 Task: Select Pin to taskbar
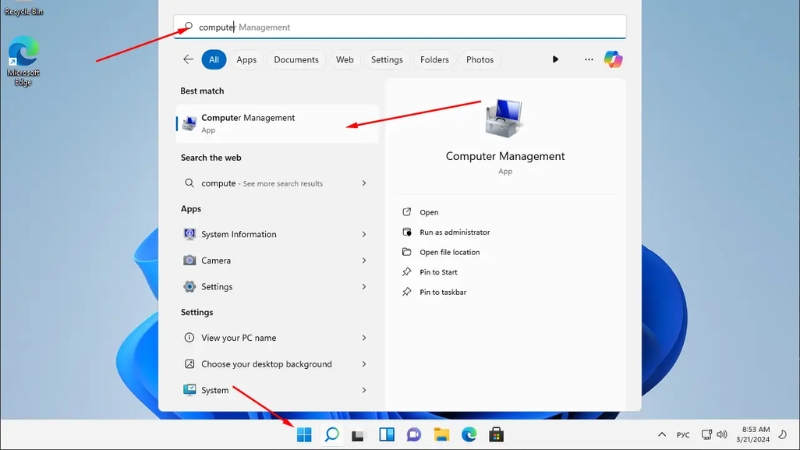click(x=434, y=292)
